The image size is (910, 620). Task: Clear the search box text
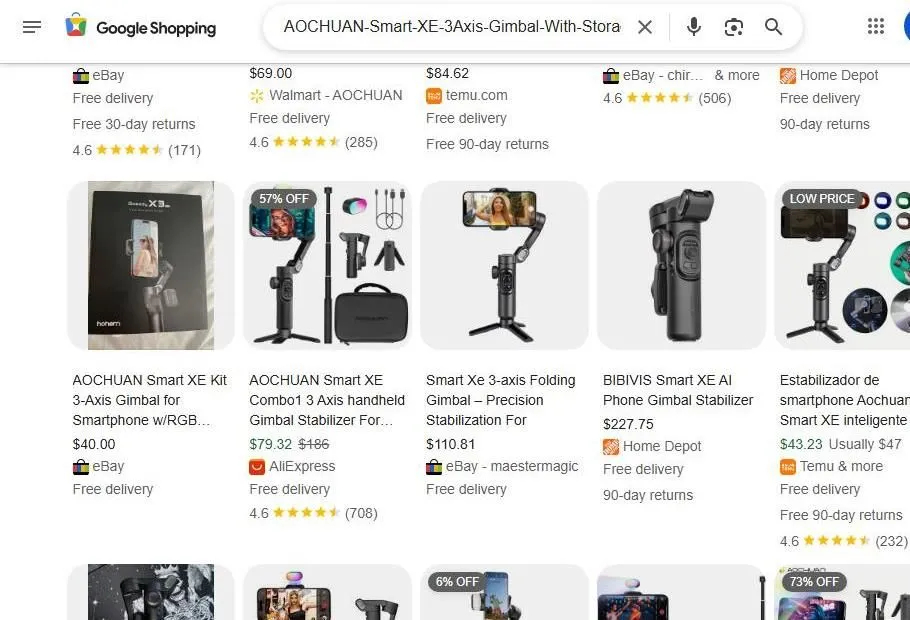click(x=645, y=27)
